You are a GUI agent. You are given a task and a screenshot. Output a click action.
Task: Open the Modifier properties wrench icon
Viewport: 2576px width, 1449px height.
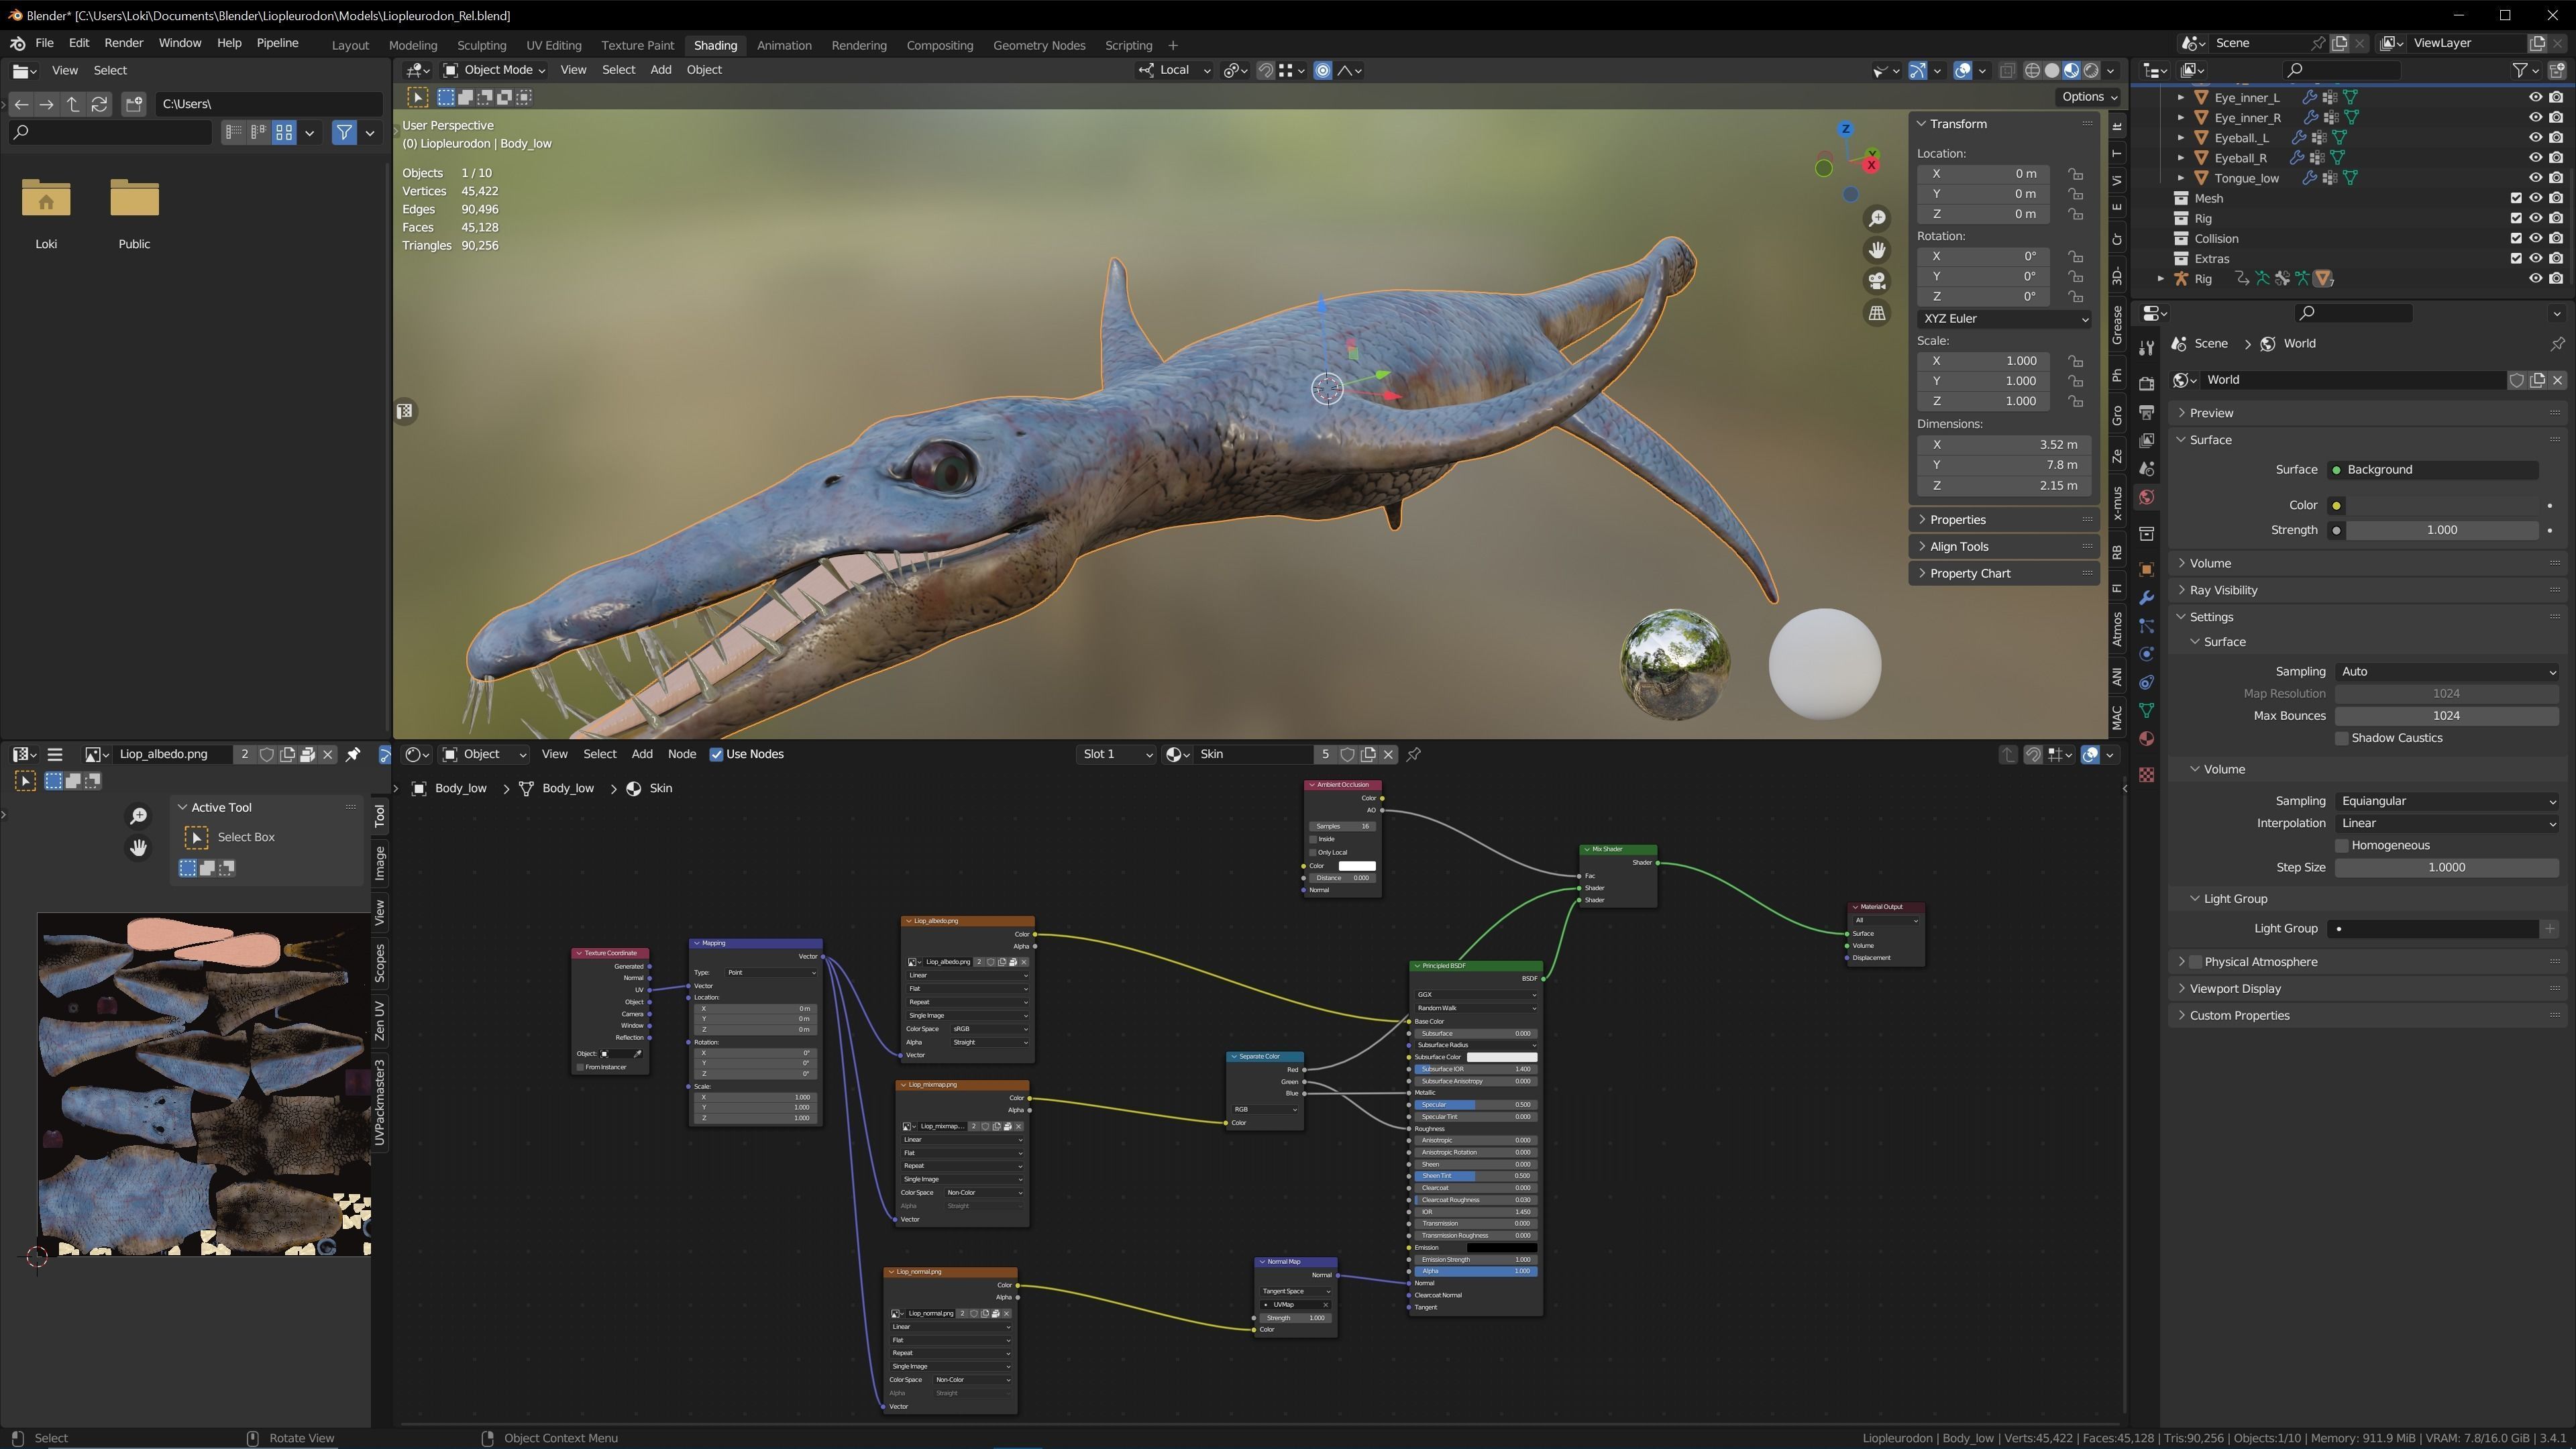(2146, 597)
